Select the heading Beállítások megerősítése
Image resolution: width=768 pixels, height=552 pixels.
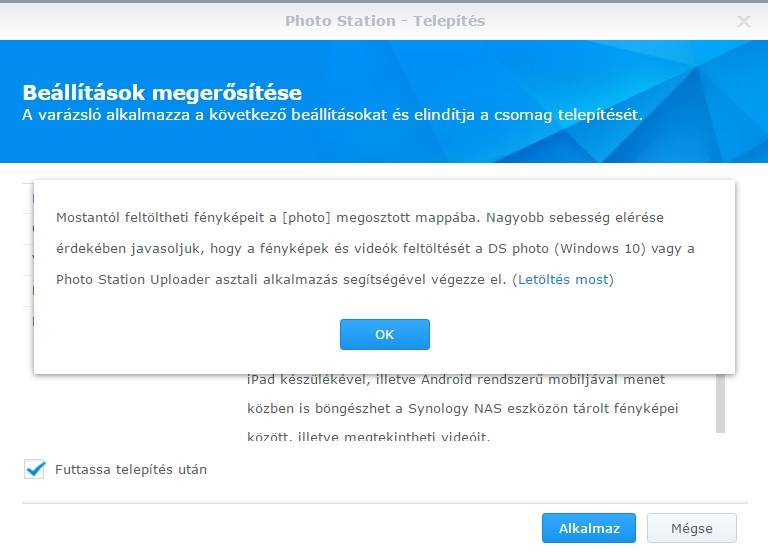(x=162, y=93)
